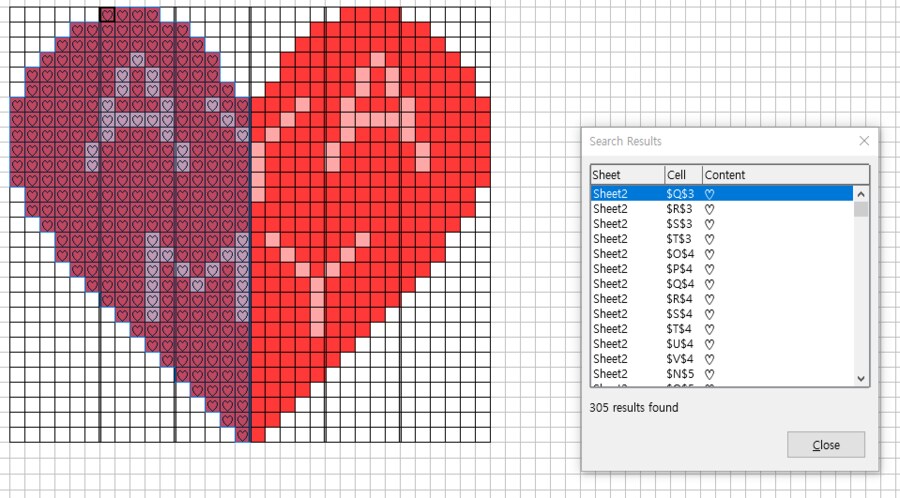Select the $R$3 result row
The width and height of the screenshot is (900, 498).
(x=720, y=208)
